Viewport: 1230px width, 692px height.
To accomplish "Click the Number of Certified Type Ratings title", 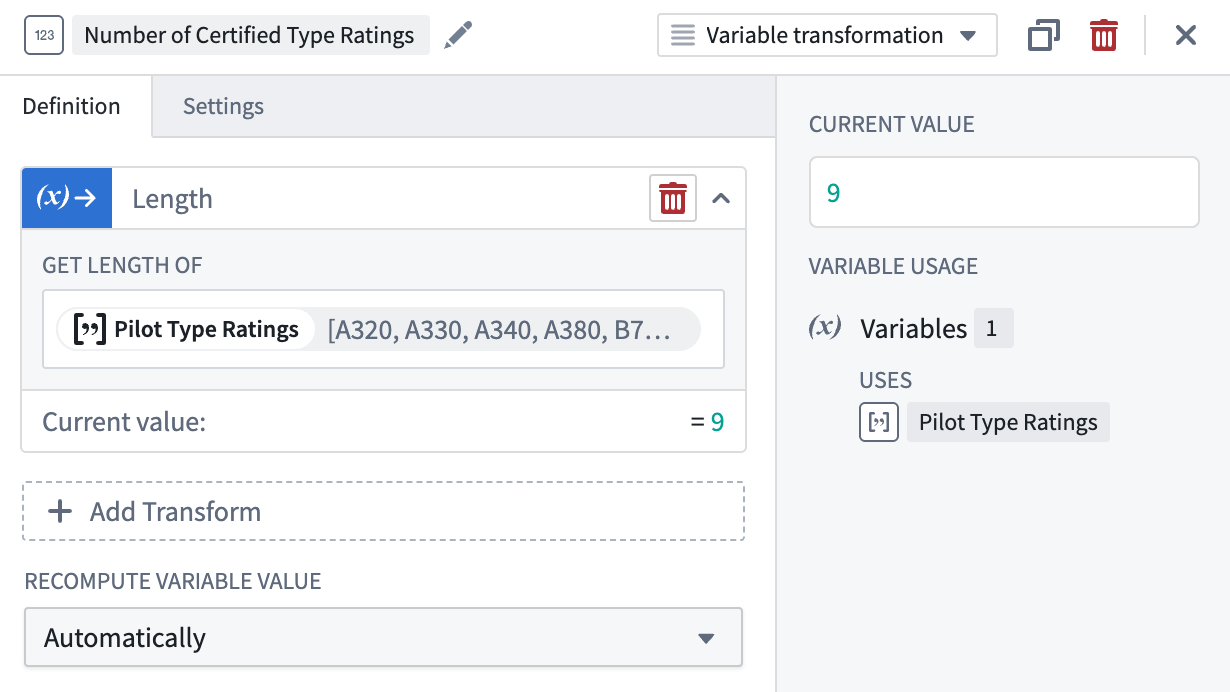I will coord(249,36).
